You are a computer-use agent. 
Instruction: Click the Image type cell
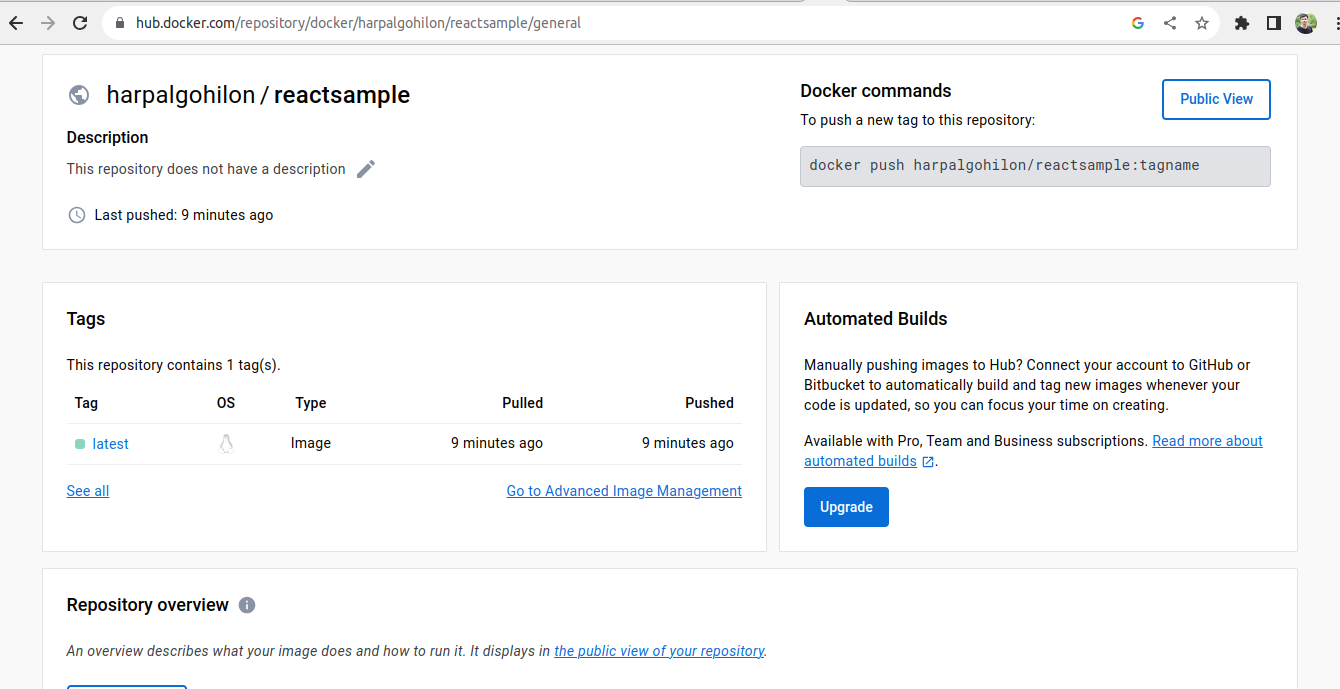311,443
